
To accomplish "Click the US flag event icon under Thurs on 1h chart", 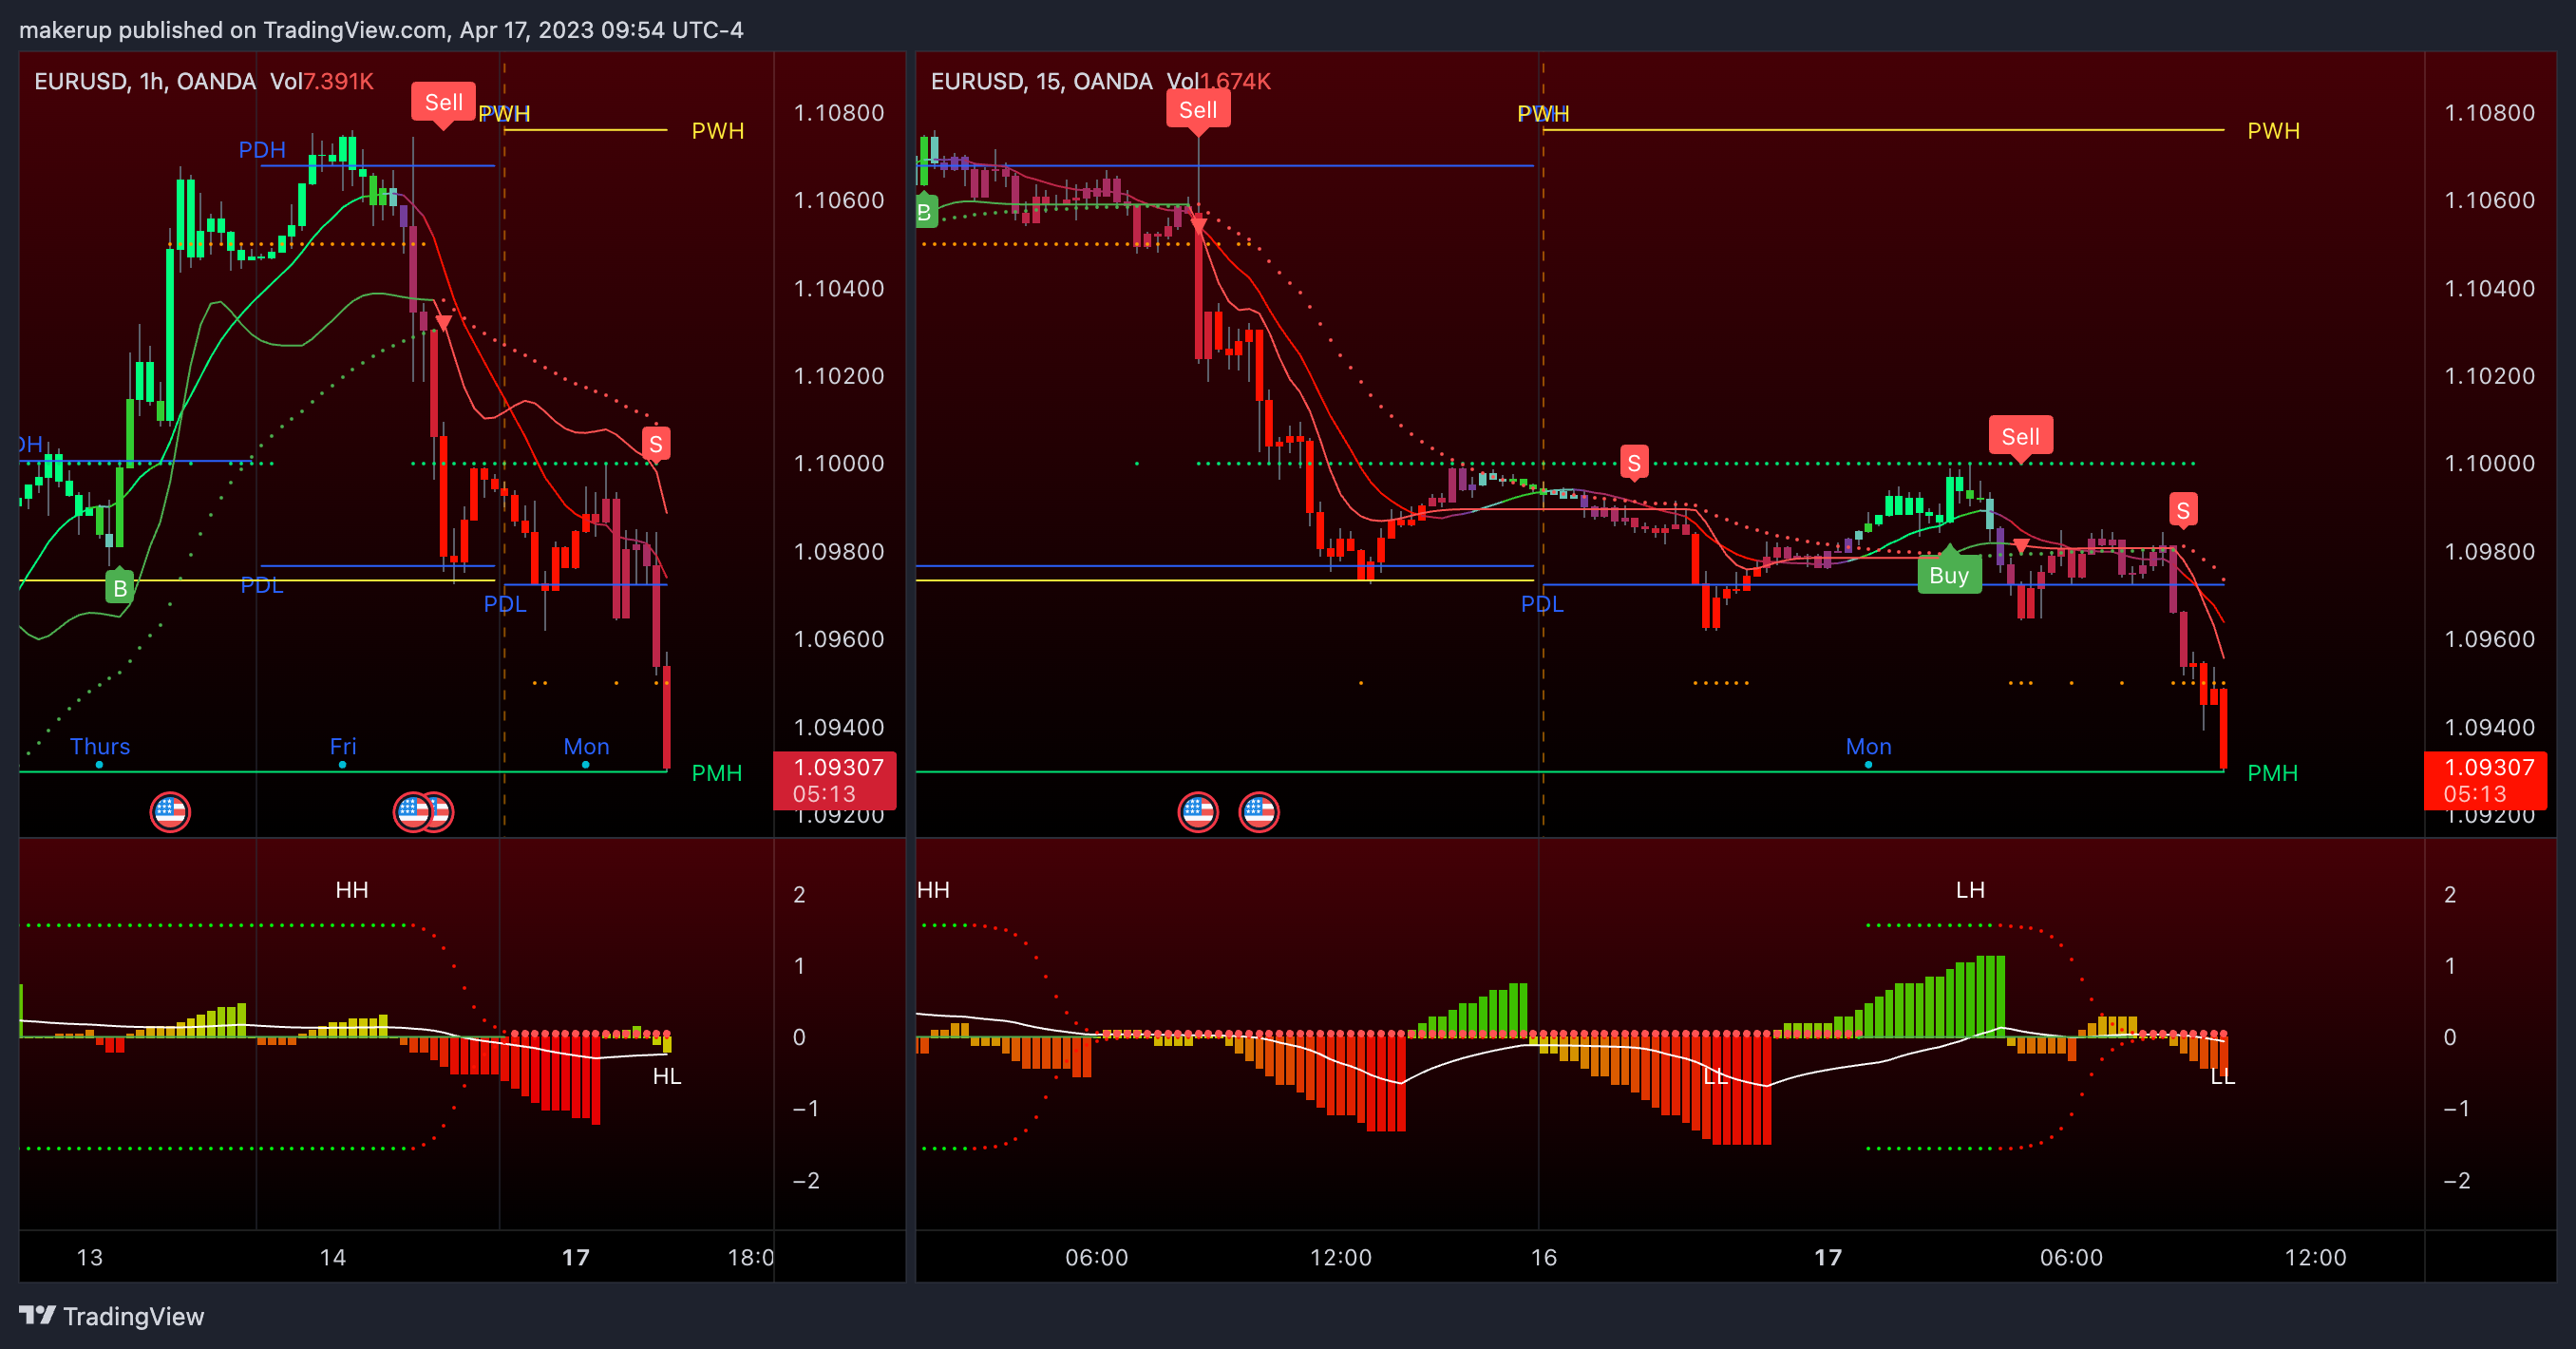I will (170, 812).
